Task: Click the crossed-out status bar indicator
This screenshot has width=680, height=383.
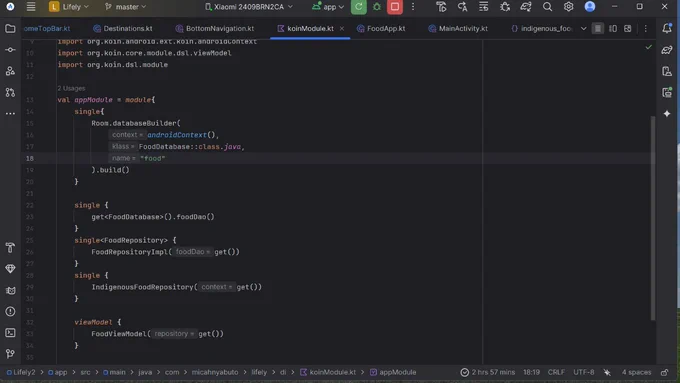Action: pos(607,372)
